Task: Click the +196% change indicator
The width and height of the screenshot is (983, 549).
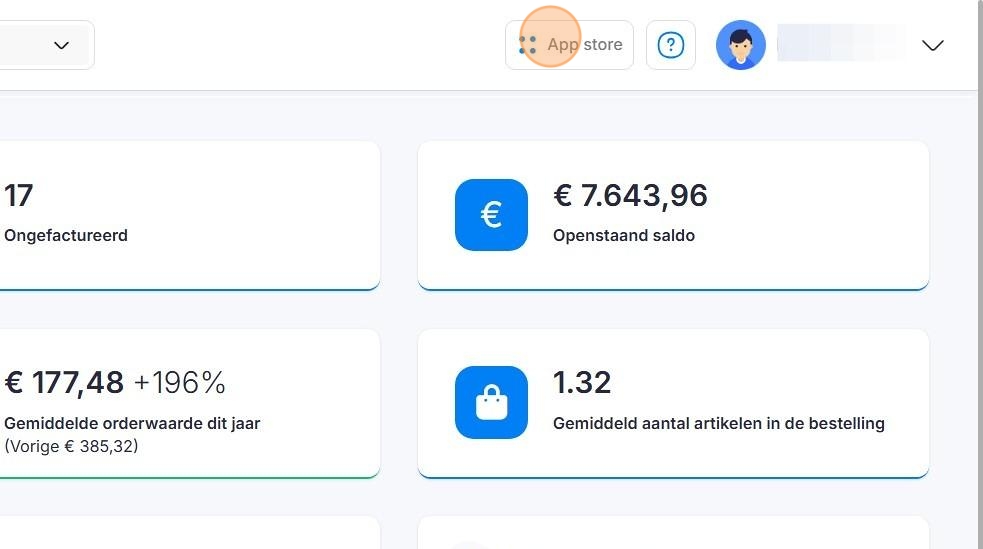Action: (x=180, y=382)
